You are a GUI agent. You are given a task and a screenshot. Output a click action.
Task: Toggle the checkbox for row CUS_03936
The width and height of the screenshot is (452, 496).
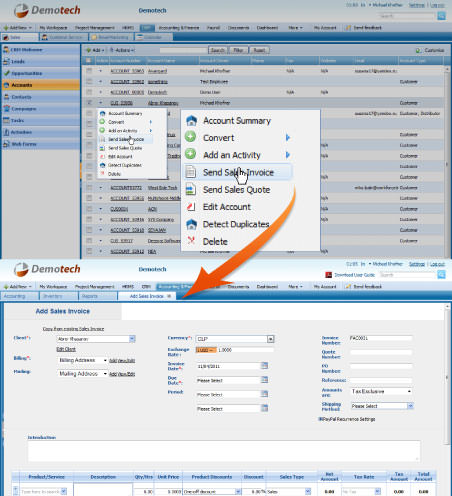pyautogui.click(x=89, y=103)
